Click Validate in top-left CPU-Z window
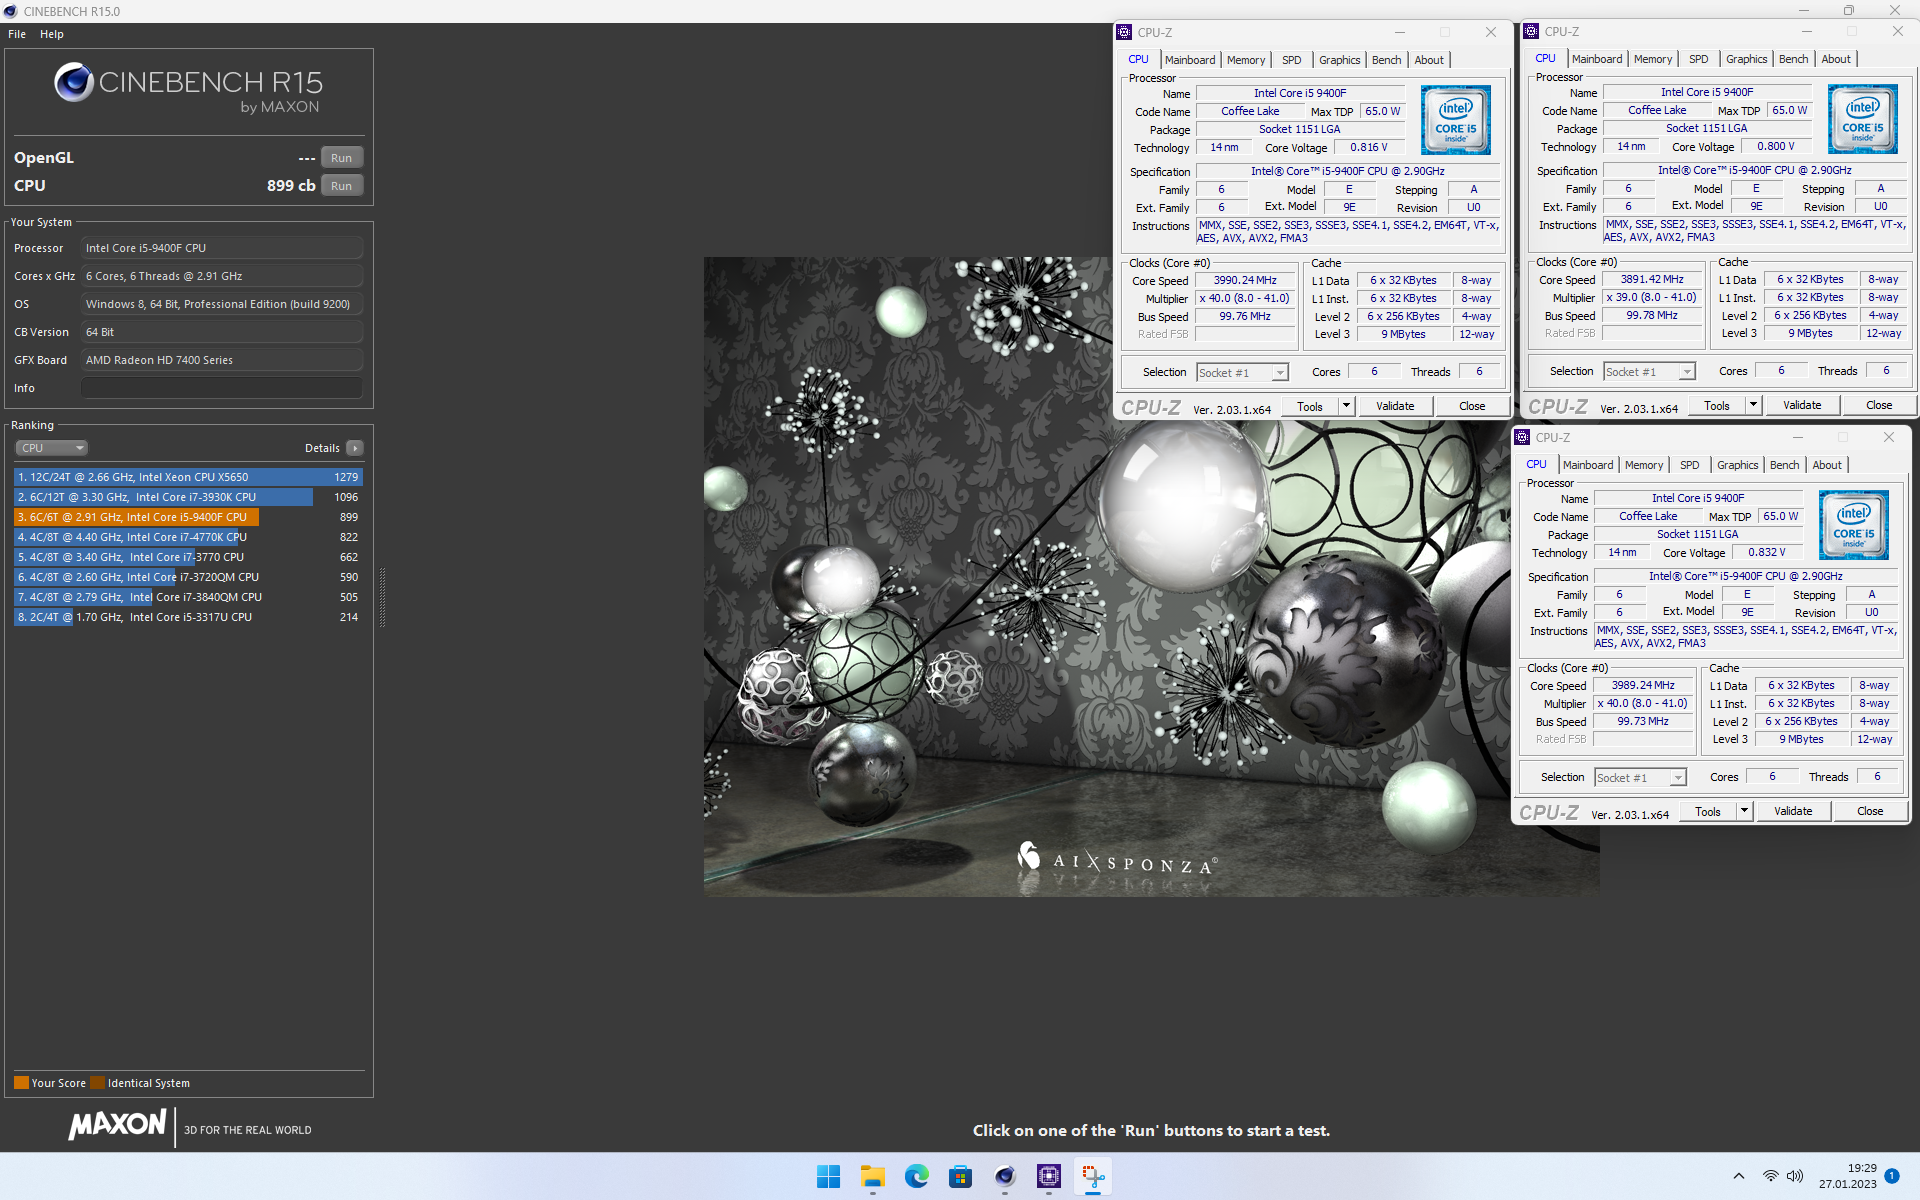The height and width of the screenshot is (1200, 1920). coord(1395,406)
